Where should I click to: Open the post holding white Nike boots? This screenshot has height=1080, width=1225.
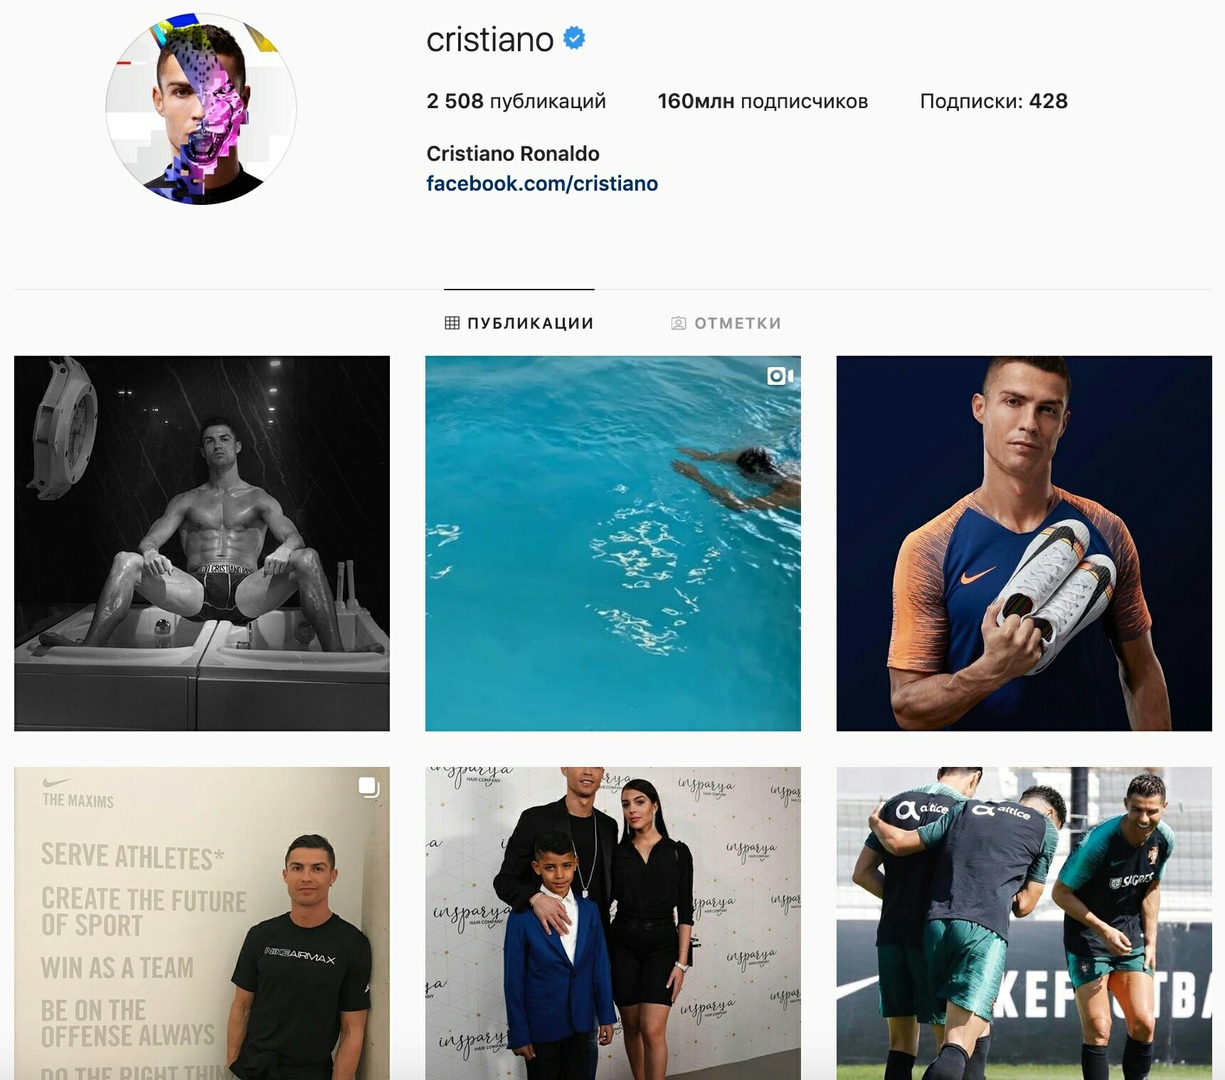point(1024,543)
